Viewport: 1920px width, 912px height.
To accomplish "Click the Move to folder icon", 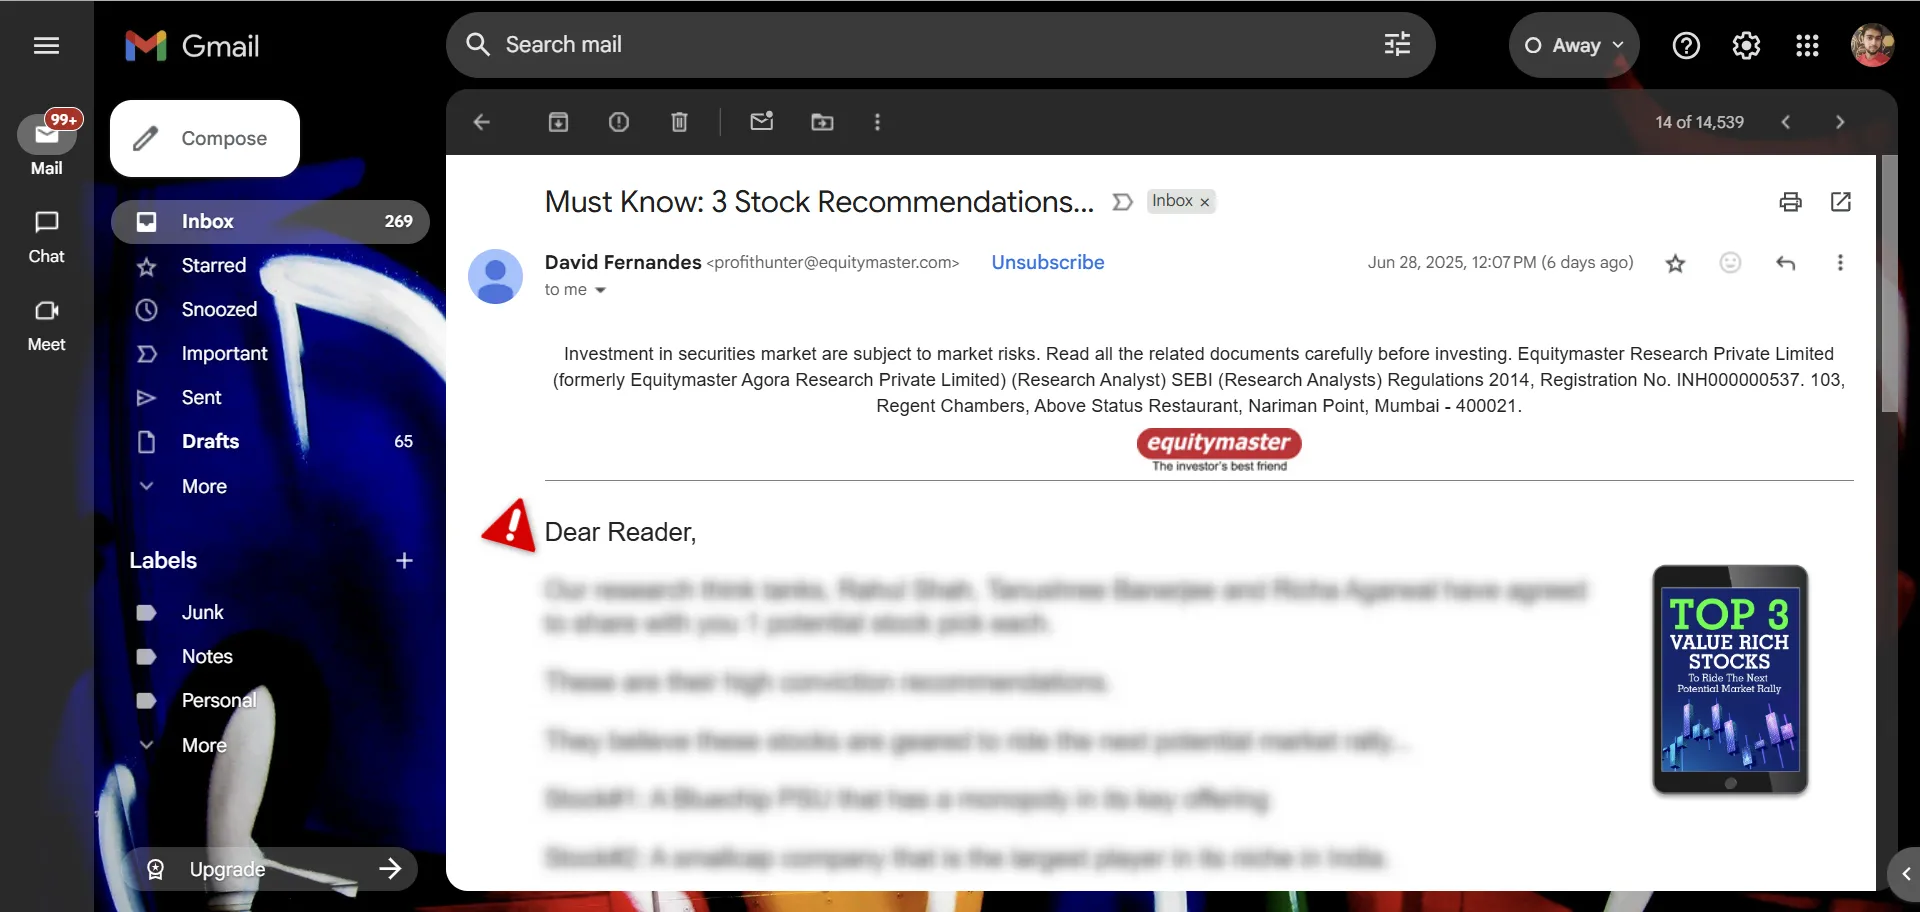I will (x=822, y=122).
